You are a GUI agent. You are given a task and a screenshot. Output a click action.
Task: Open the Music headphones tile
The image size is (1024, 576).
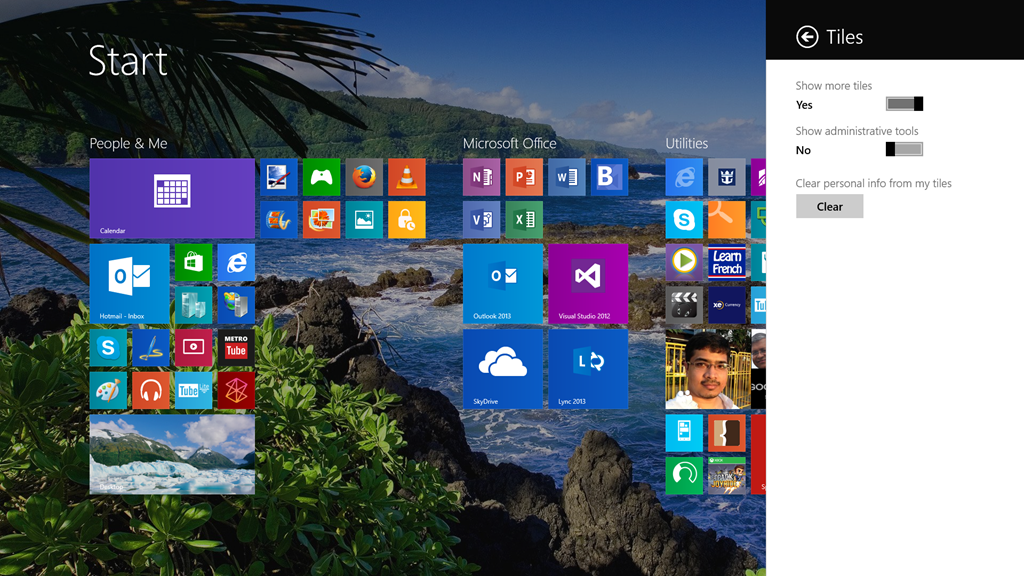[x=150, y=391]
